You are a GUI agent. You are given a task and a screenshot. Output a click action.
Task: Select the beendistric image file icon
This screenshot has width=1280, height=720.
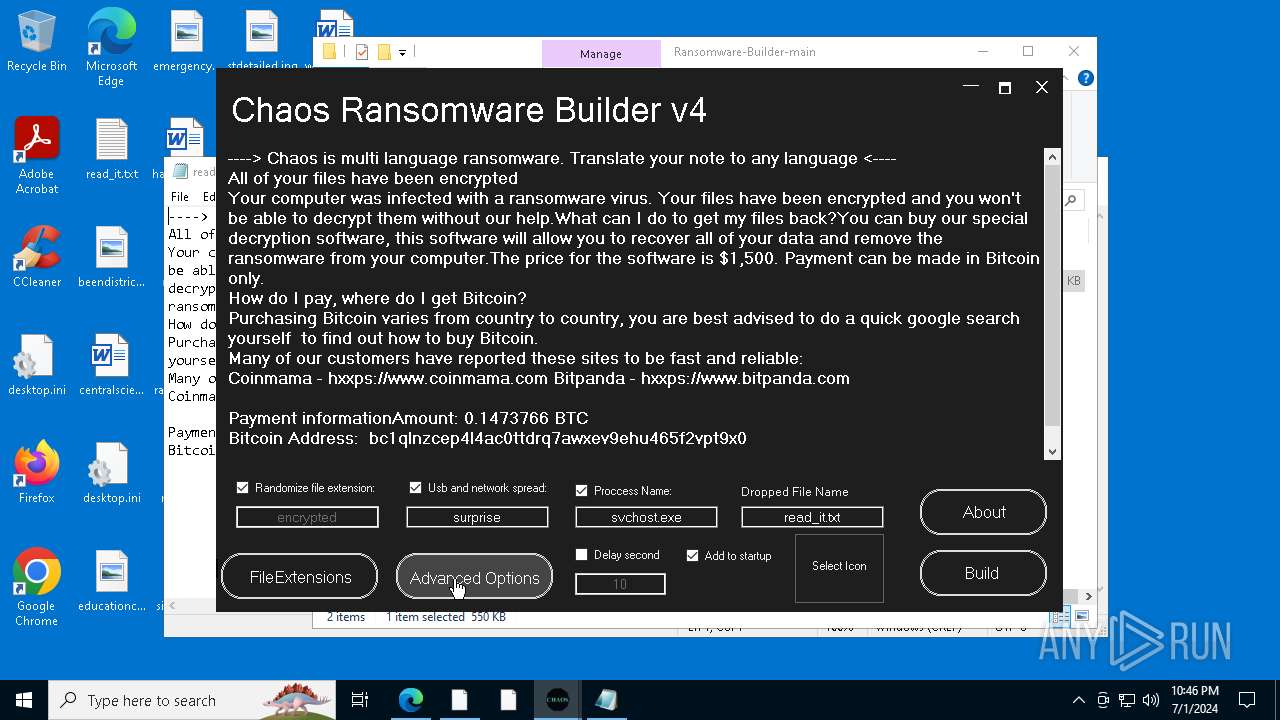pos(112,257)
